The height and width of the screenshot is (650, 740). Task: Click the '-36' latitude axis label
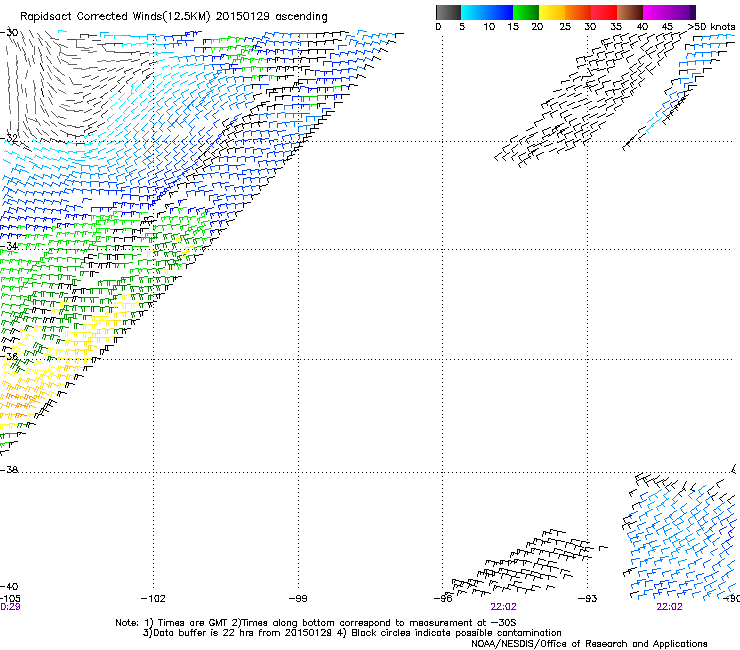point(9,356)
